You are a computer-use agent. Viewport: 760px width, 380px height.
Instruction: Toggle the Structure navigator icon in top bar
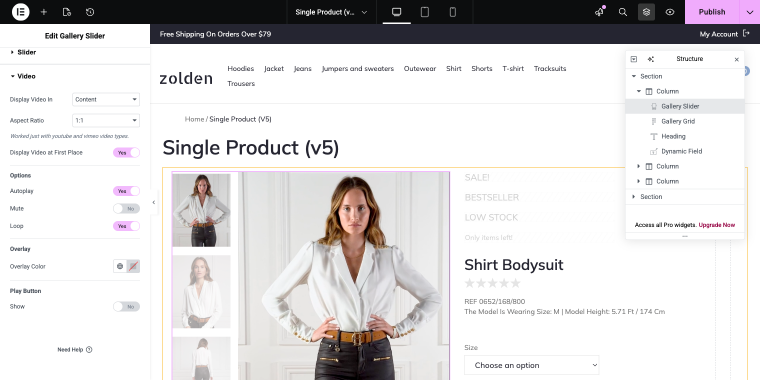tap(647, 12)
